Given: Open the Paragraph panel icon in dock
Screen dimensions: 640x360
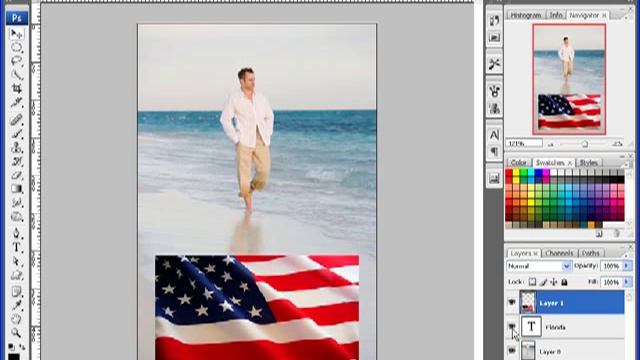Looking at the screenshot, I should click(x=494, y=152).
